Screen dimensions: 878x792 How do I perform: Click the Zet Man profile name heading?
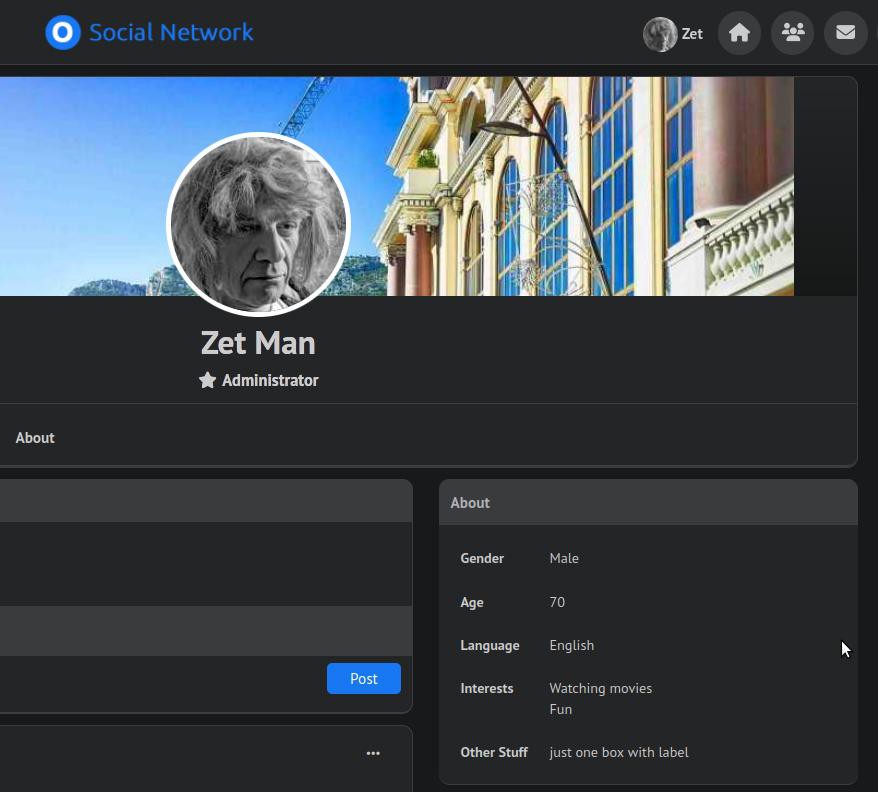click(x=258, y=343)
